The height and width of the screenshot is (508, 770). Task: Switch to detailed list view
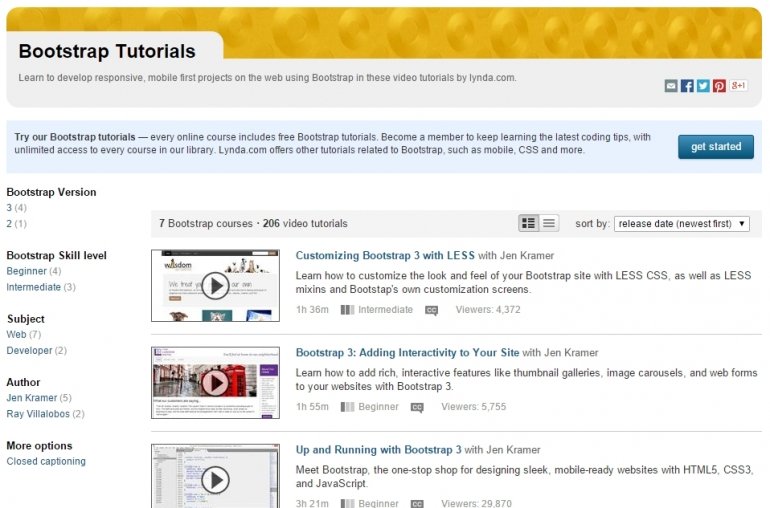pos(529,223)
